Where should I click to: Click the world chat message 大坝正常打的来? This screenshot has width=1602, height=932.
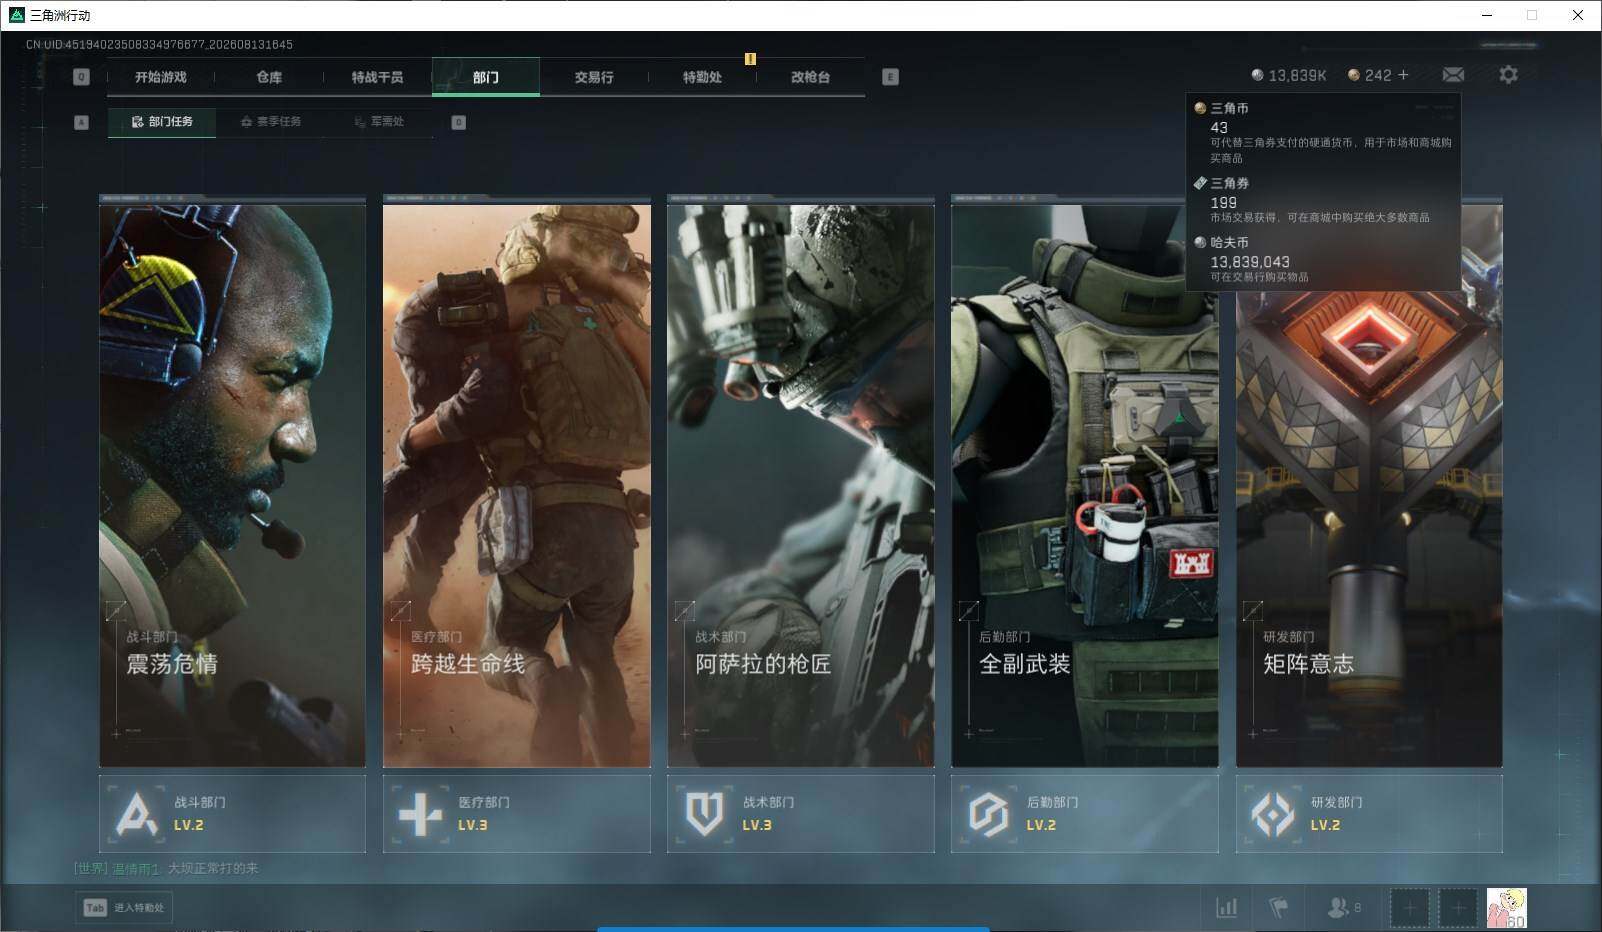coord(213,868)
